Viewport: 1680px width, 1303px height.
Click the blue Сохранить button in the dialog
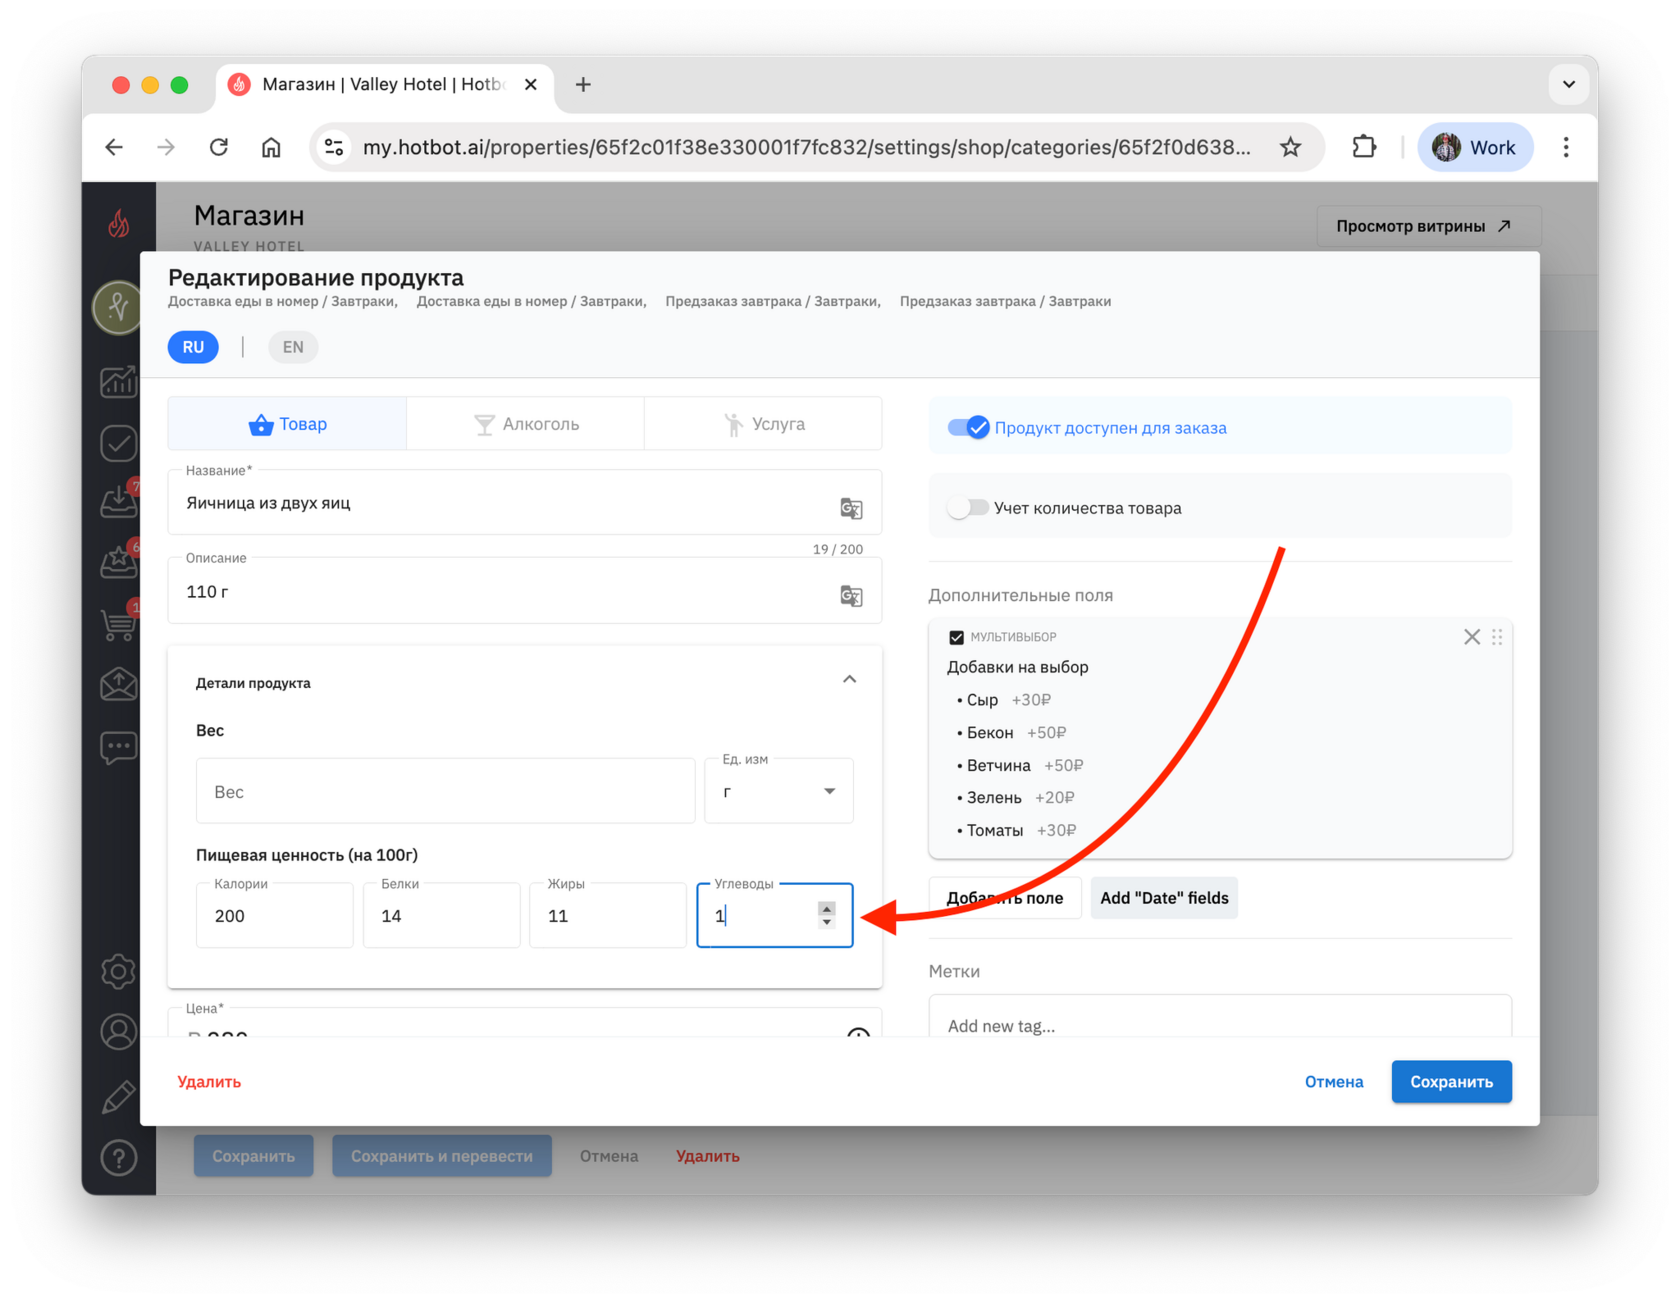tap(1451, 1082)
